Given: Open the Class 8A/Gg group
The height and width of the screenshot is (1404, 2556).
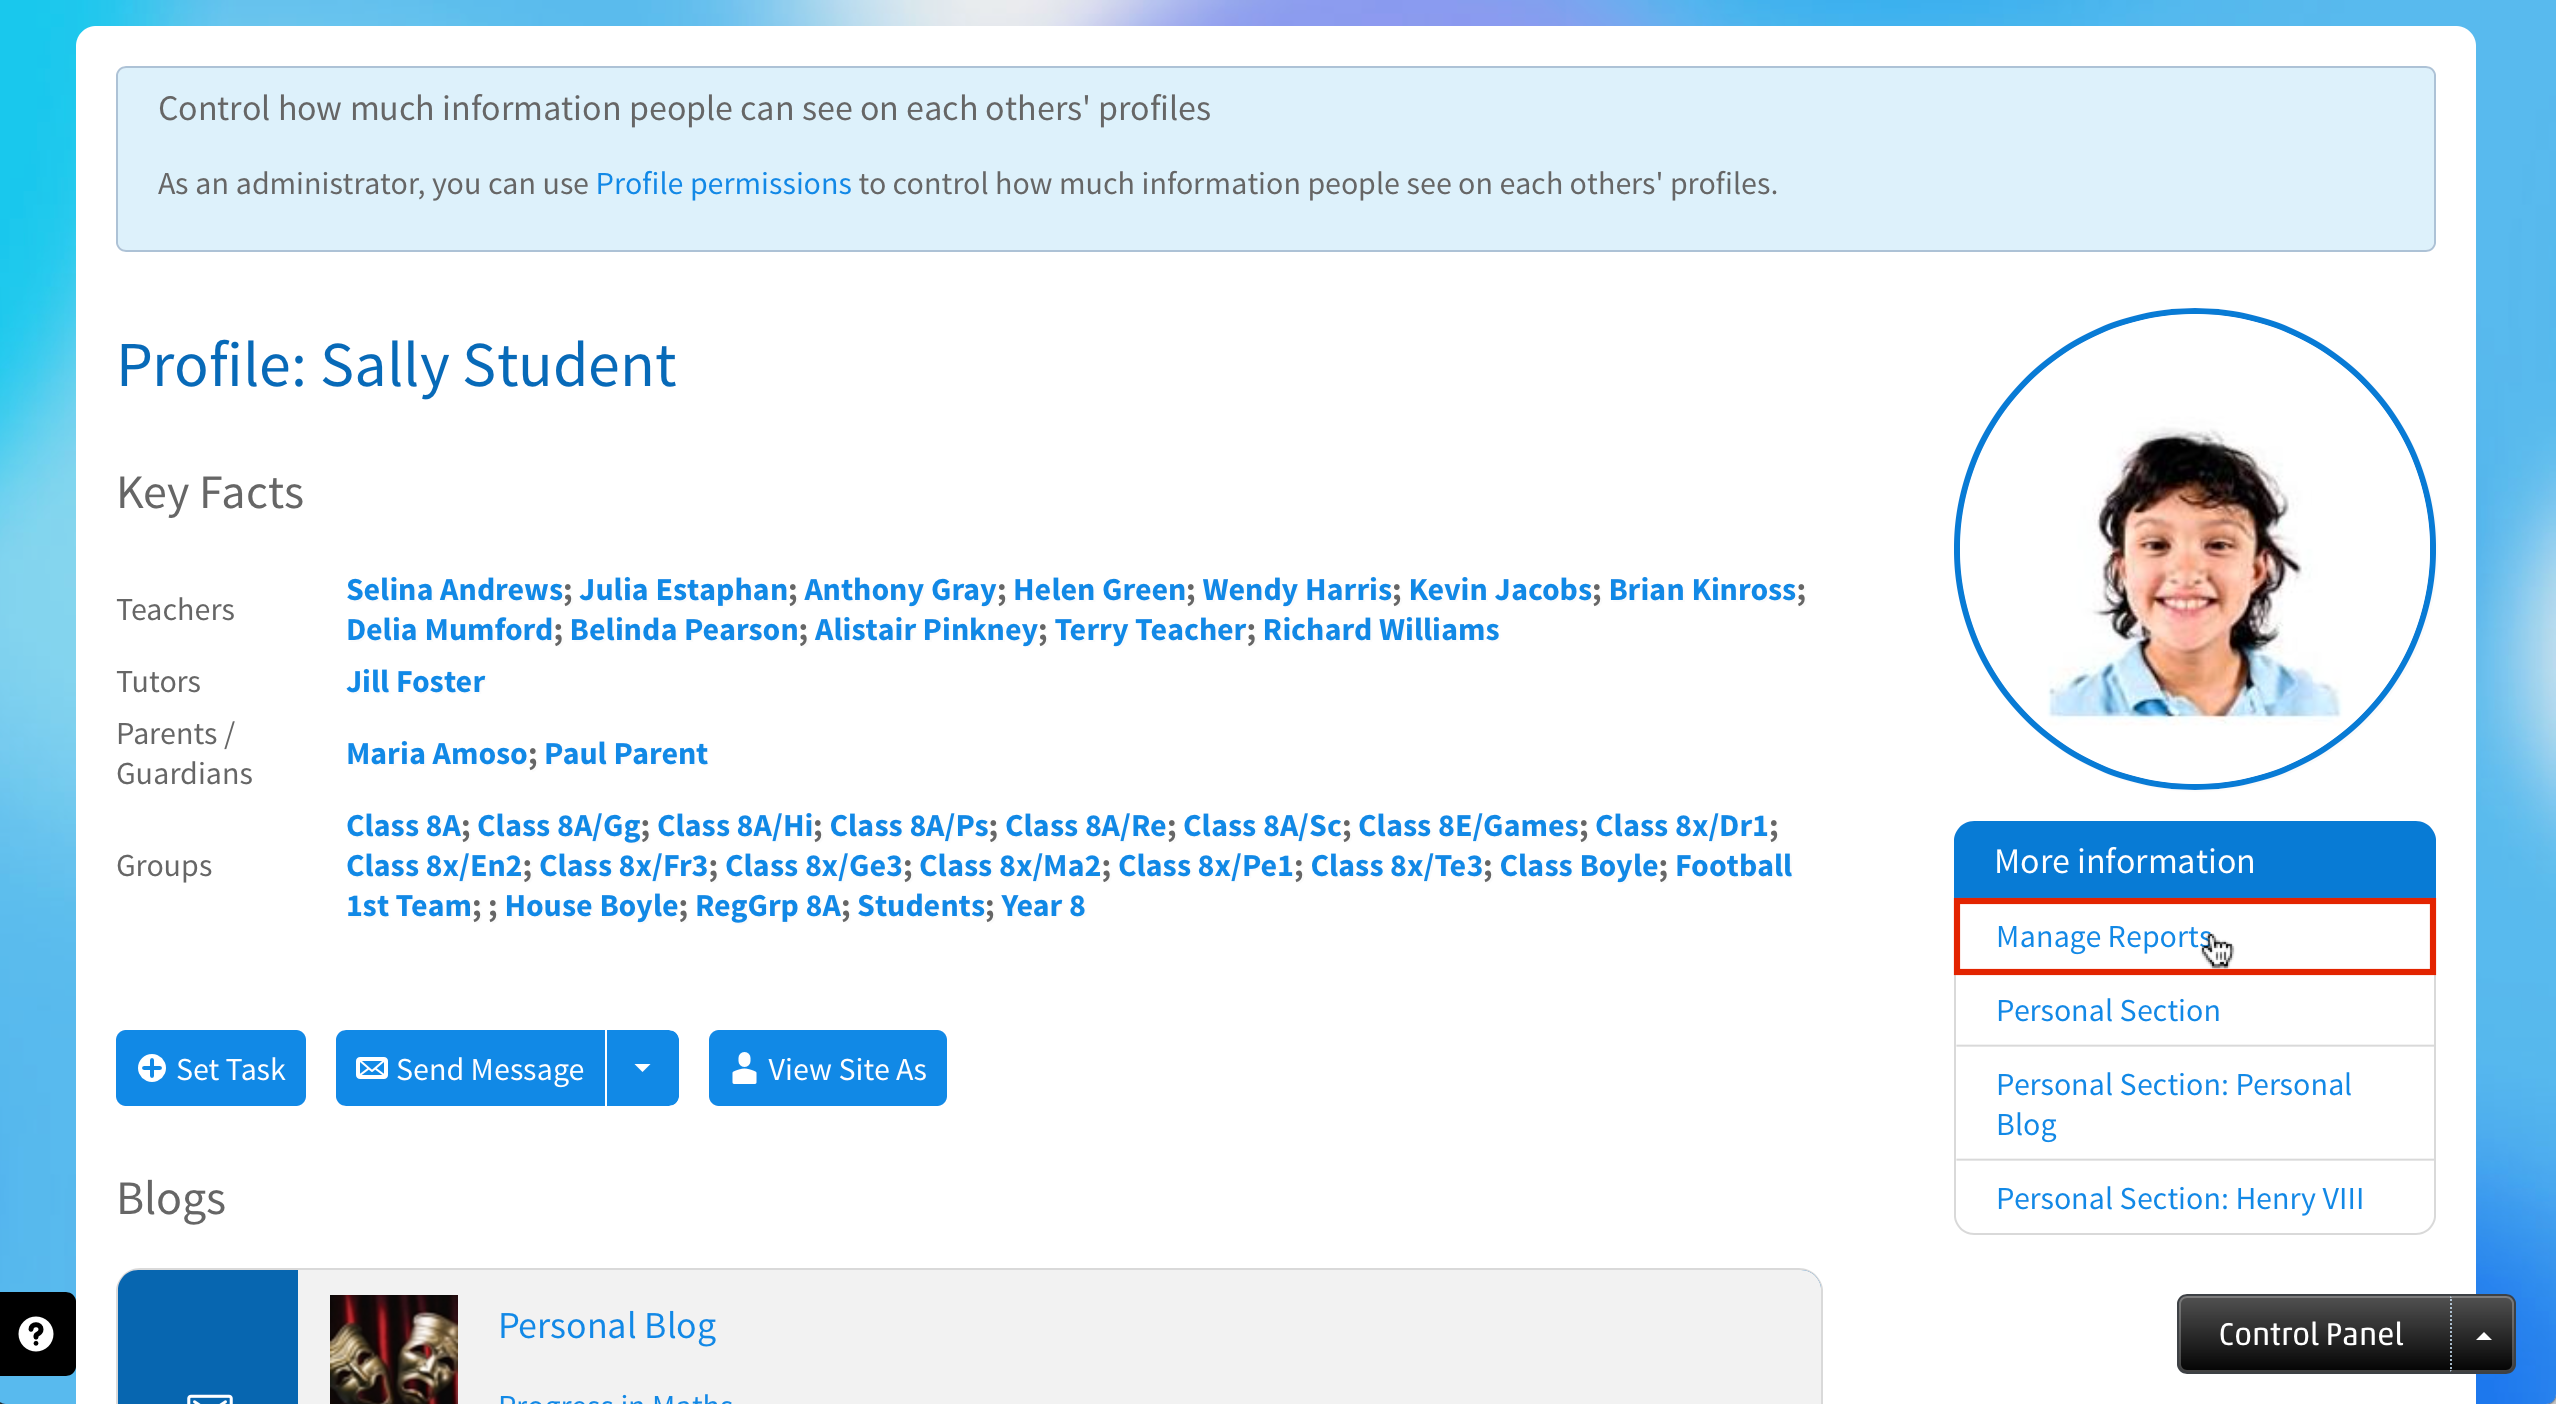Looking at the screenshot, I should [x=559, y=825].
